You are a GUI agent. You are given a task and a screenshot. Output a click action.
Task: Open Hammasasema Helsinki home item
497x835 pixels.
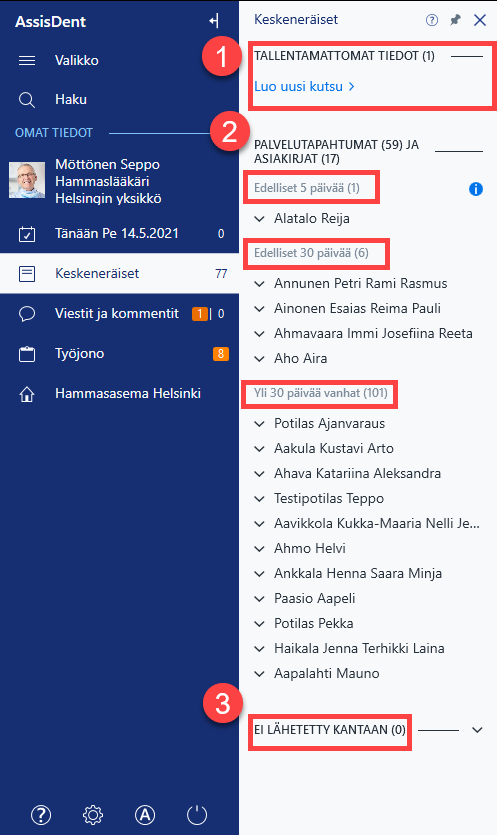click(x=119, y=394)
